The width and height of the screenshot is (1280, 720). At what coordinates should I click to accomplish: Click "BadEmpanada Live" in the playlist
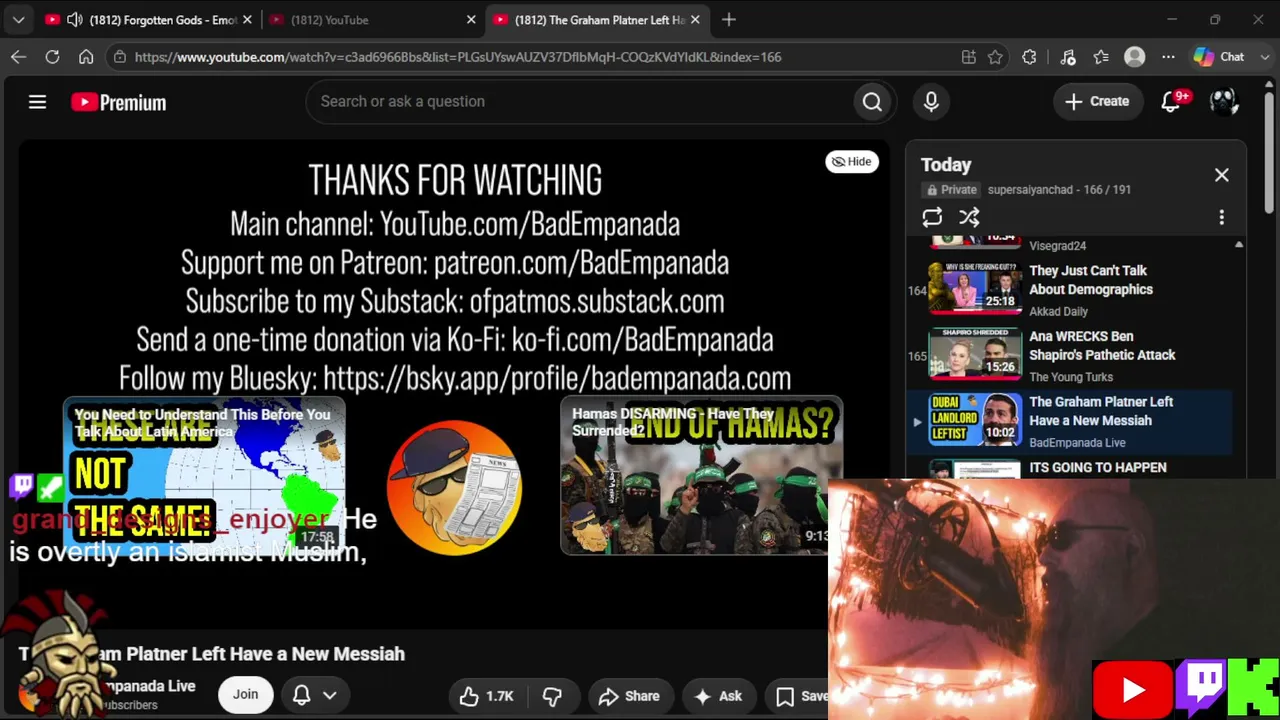[1077, 443]
